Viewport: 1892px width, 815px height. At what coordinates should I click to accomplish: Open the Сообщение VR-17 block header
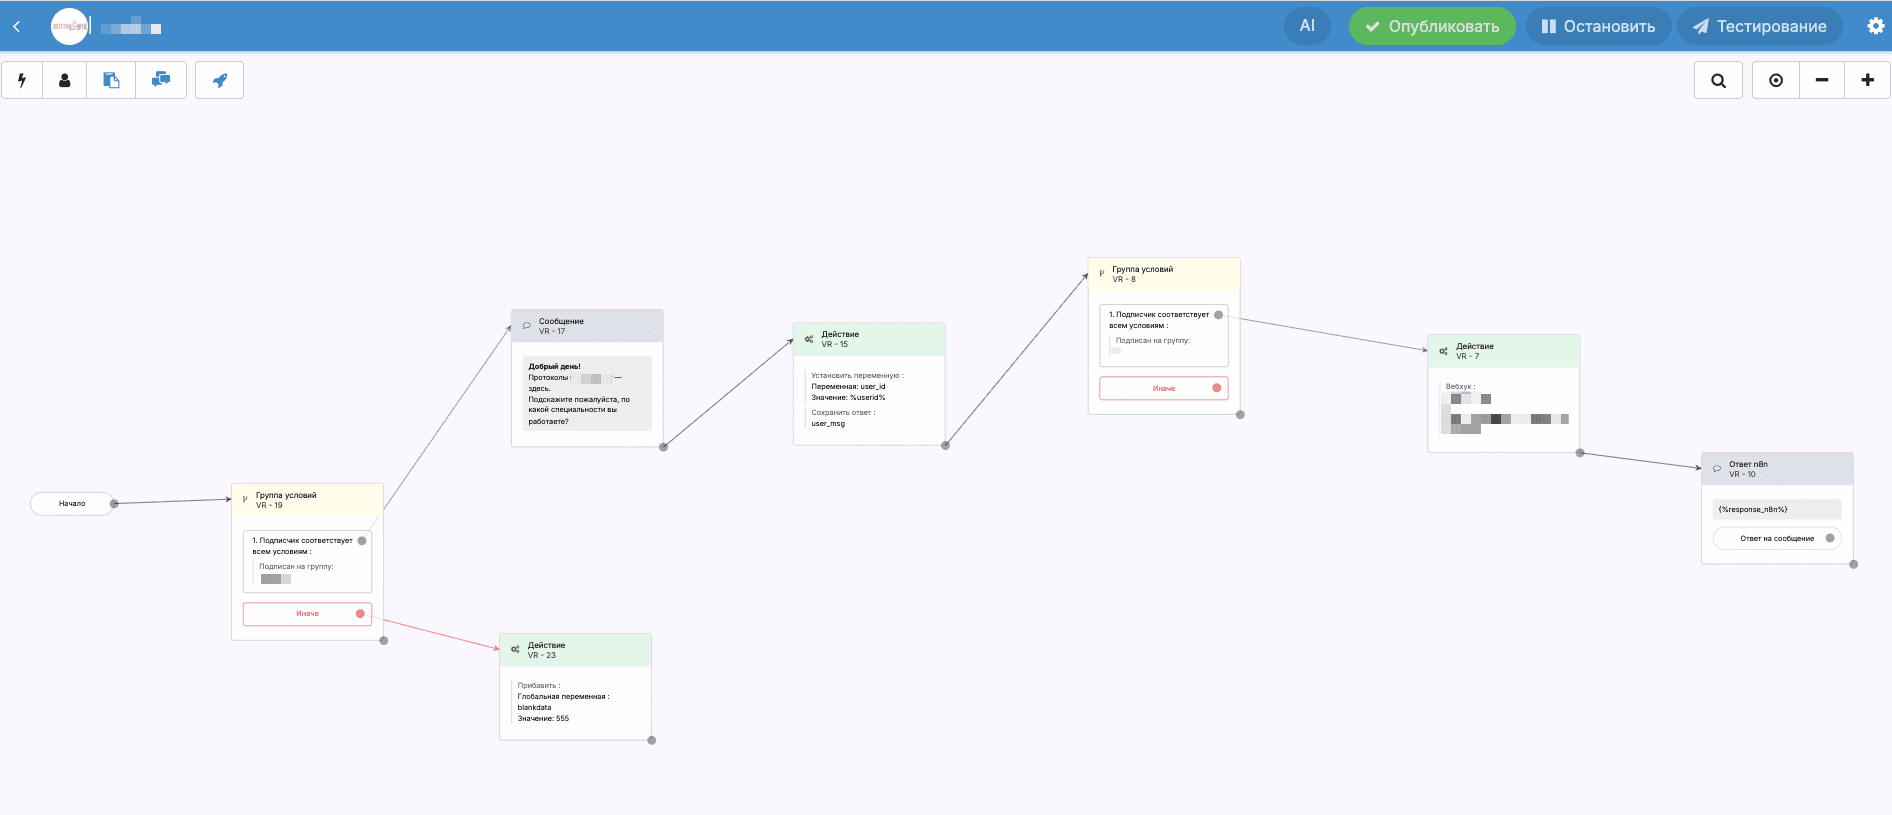(587, 326)
